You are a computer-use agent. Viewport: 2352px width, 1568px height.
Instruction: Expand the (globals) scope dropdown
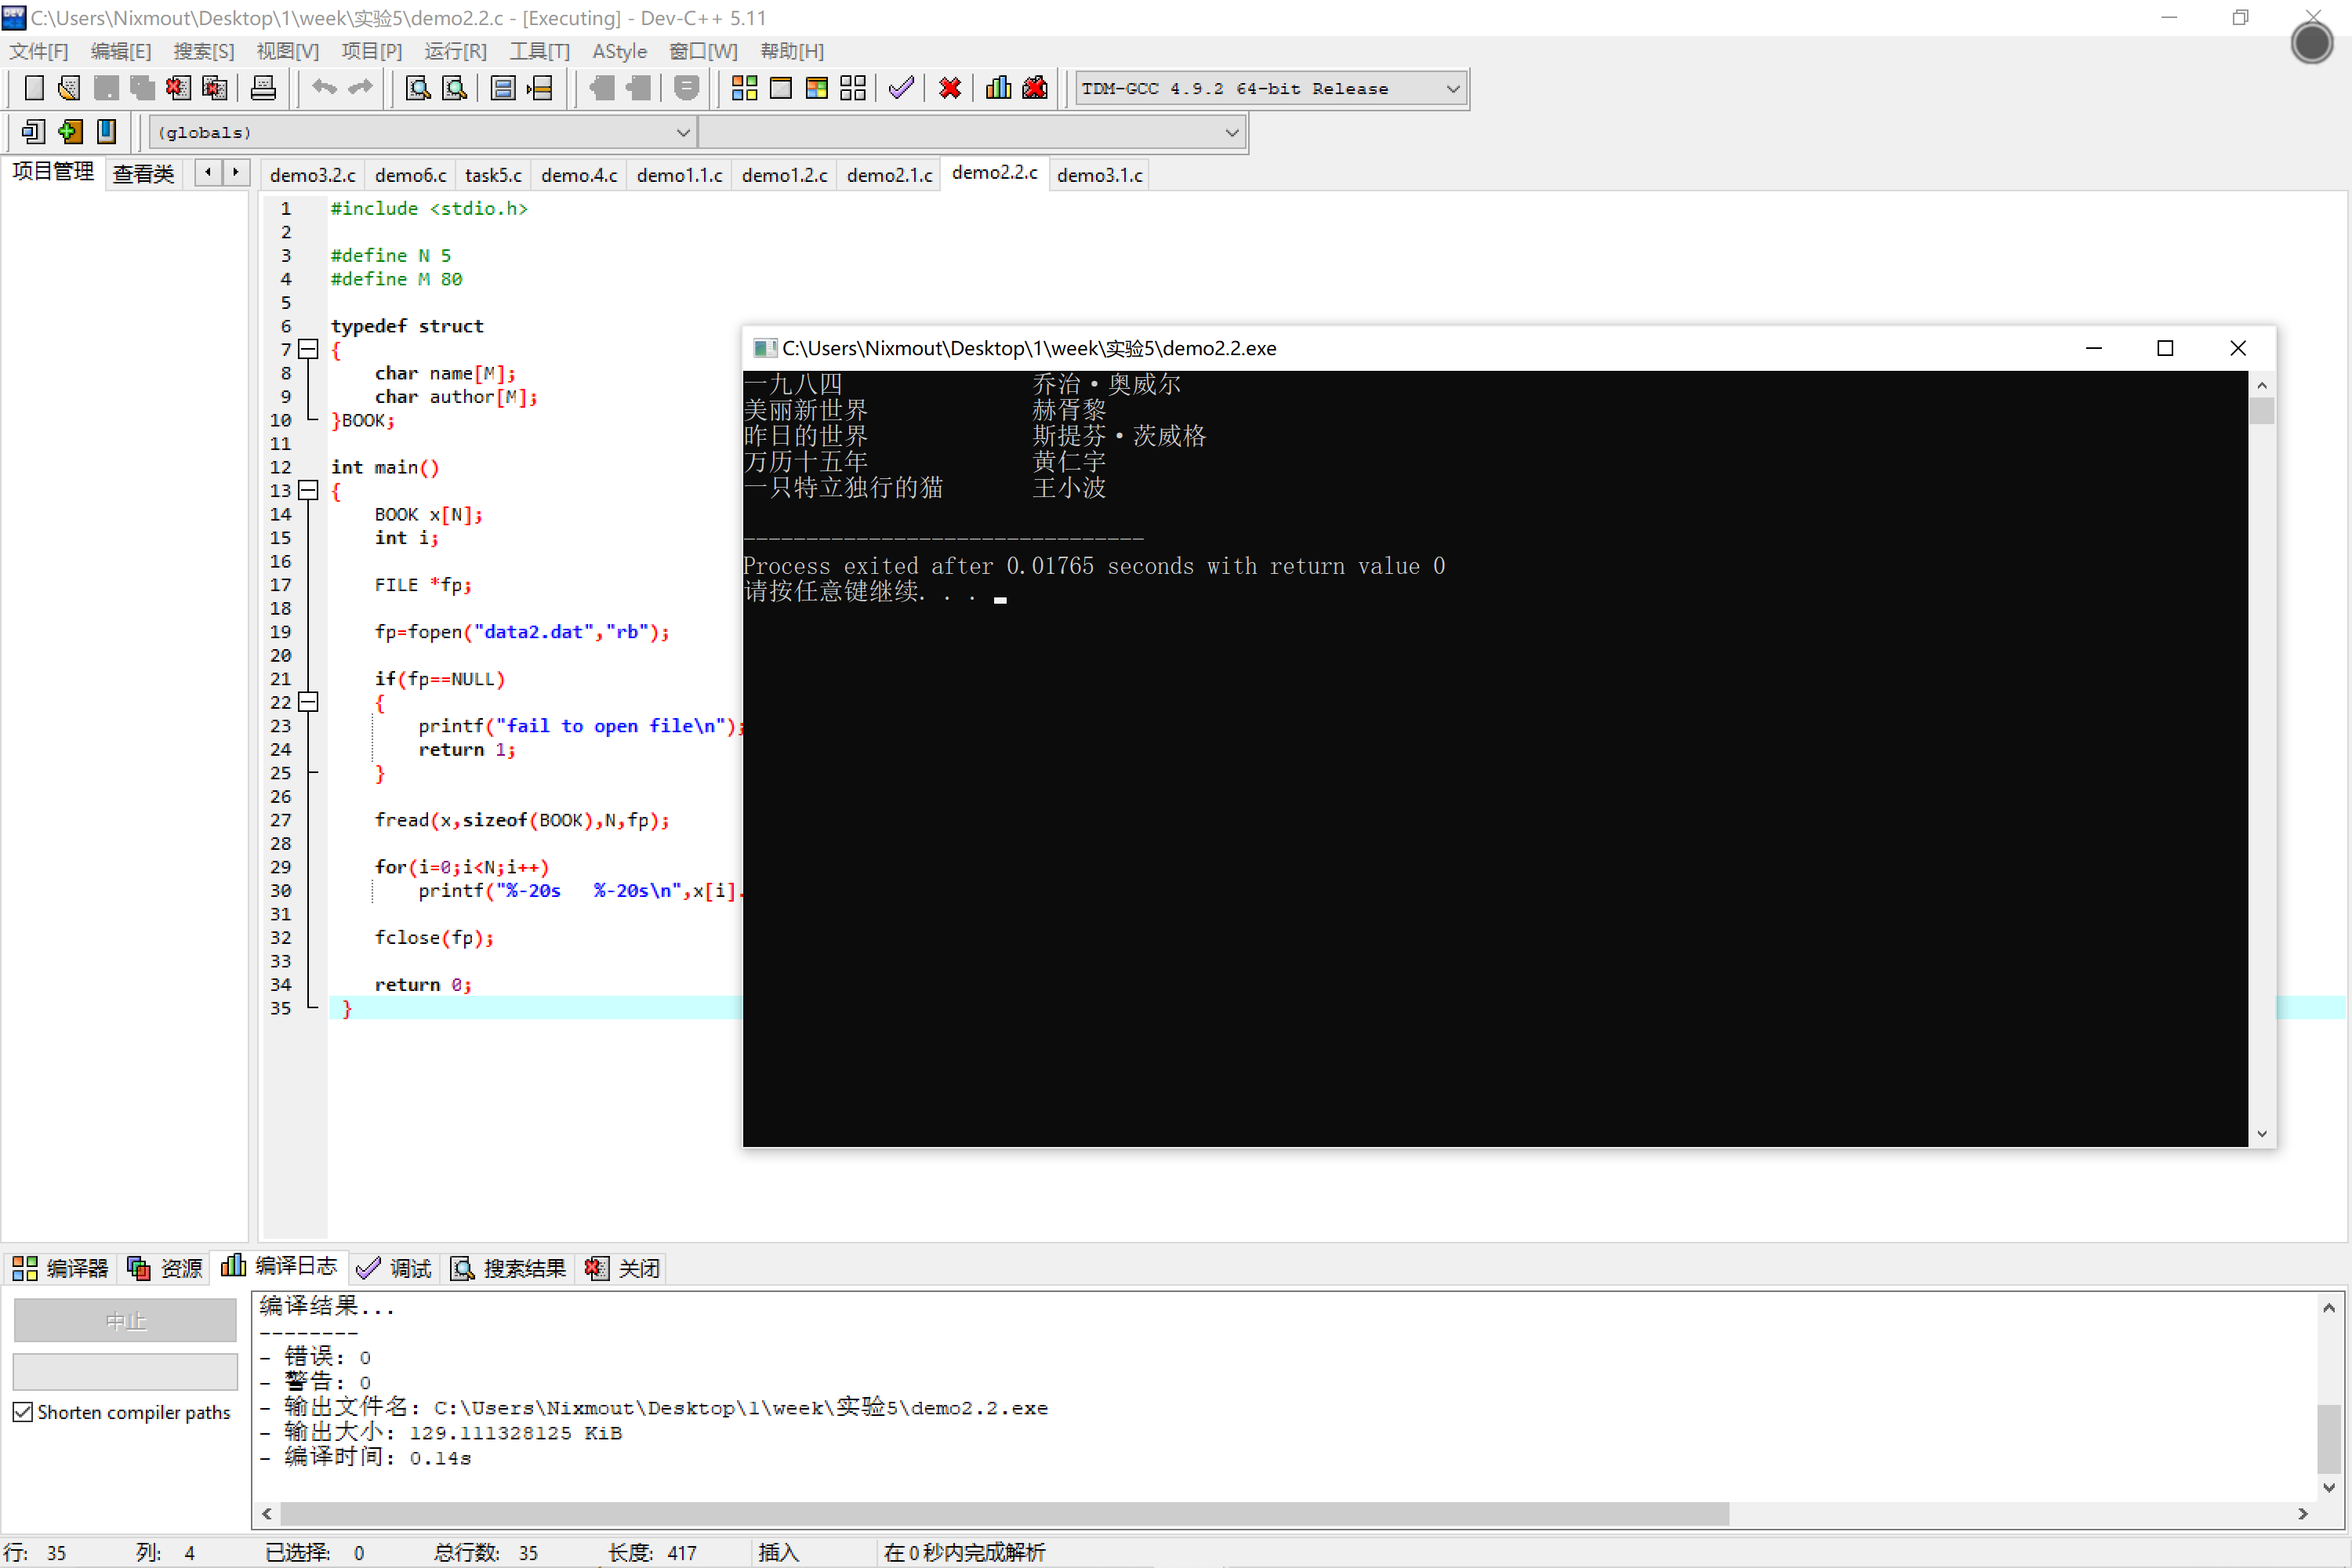tap(683, 132)
